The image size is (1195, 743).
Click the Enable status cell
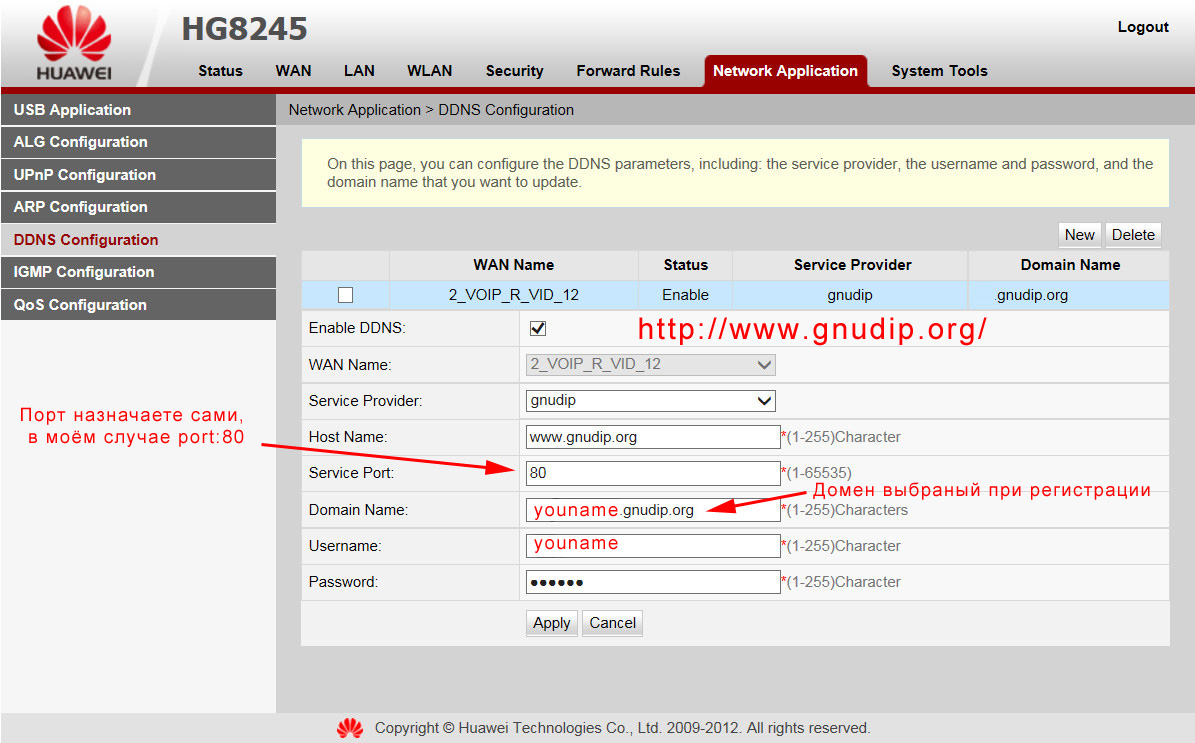(685, 295)
